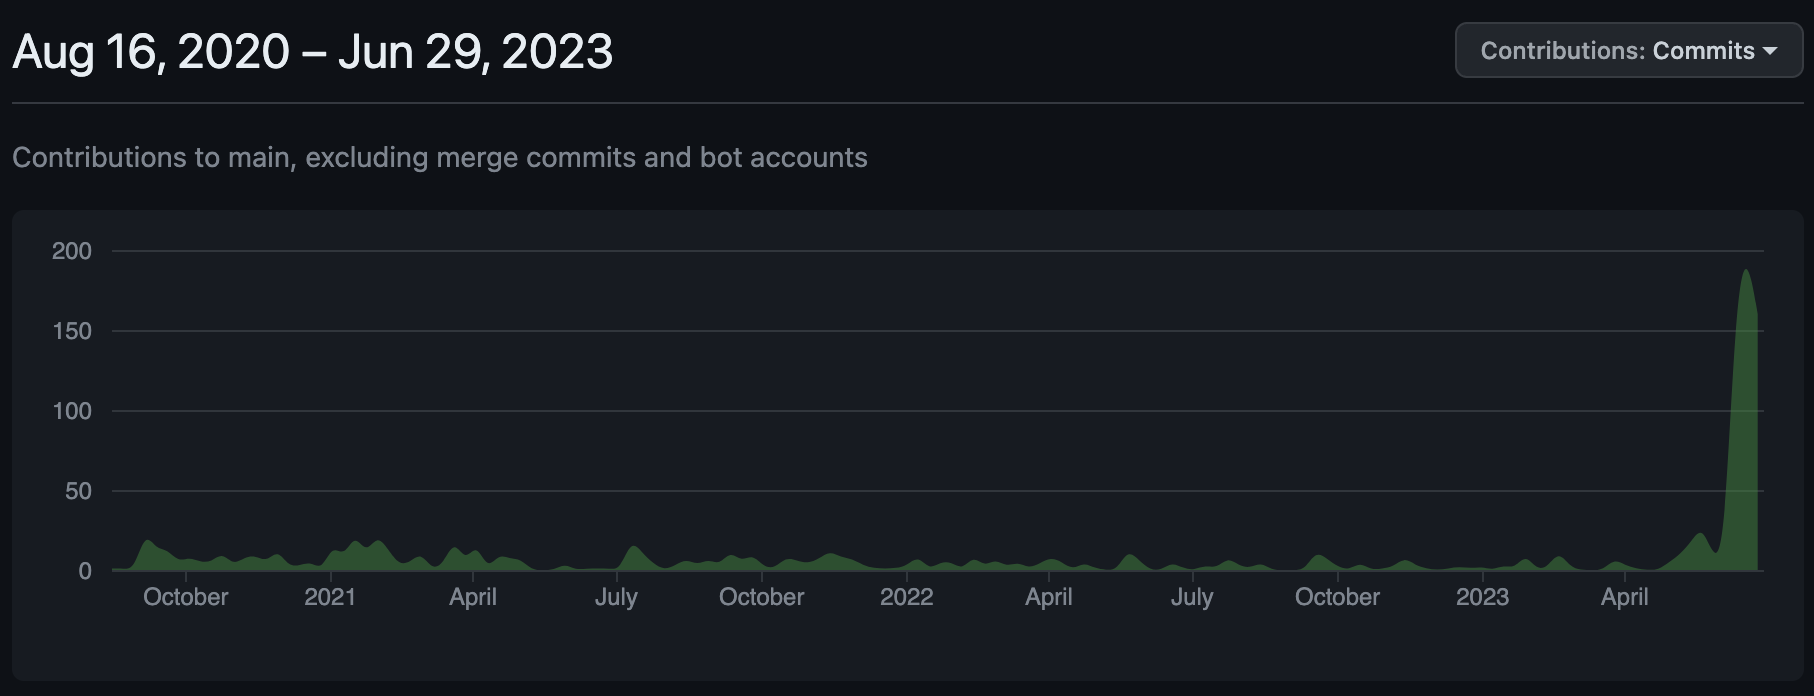Image resolution: width=1814 pixels, height=696 pixels.
Task: Click the 200 y-axis value
Action: point(72,251)
